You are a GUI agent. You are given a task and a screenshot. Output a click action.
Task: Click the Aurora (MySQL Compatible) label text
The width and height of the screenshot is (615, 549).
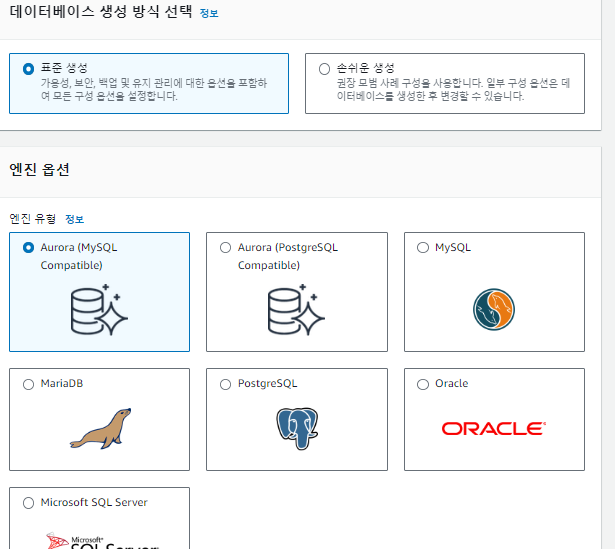79,256
